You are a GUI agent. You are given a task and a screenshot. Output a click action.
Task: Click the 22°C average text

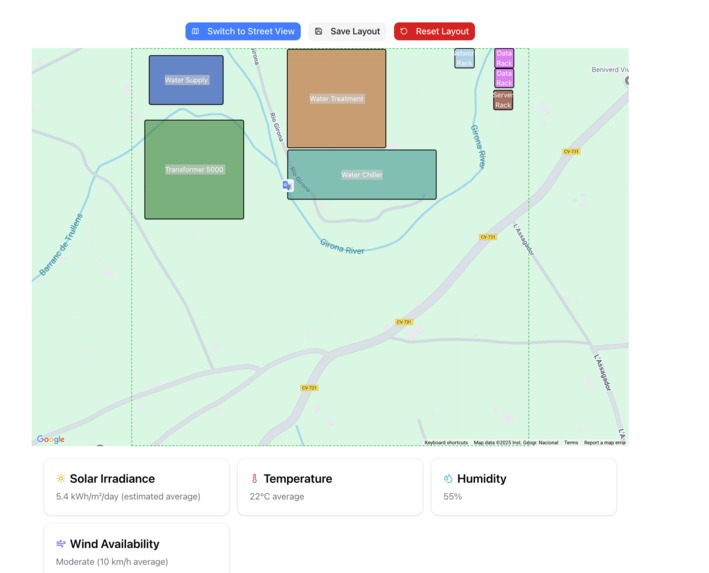(x=277, y=497)
